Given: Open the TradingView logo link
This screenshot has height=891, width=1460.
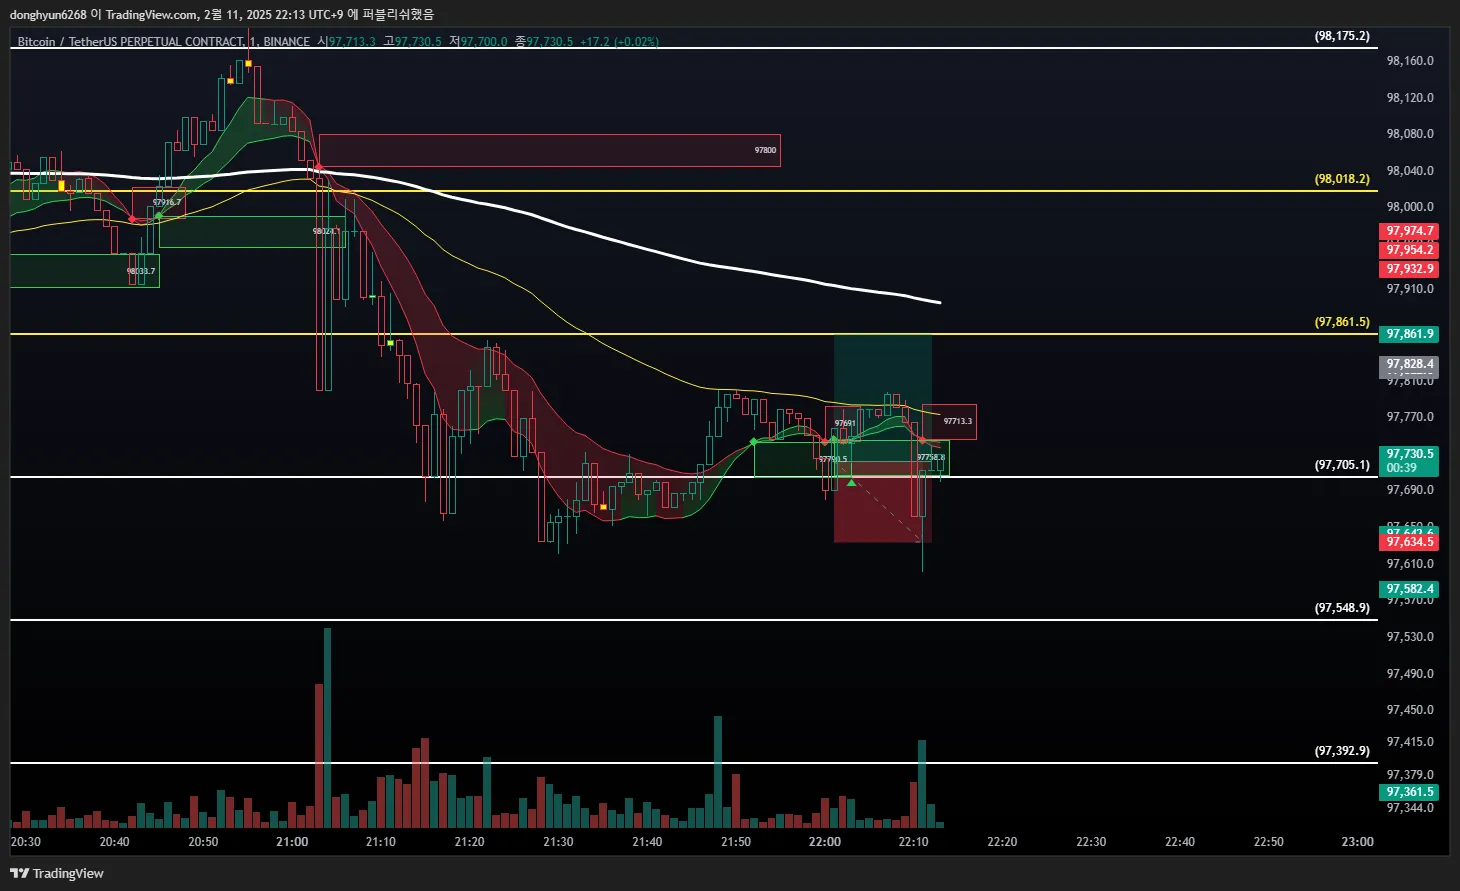Looking at the screenshot, I should pyautogui.click(x=57, y=873).
